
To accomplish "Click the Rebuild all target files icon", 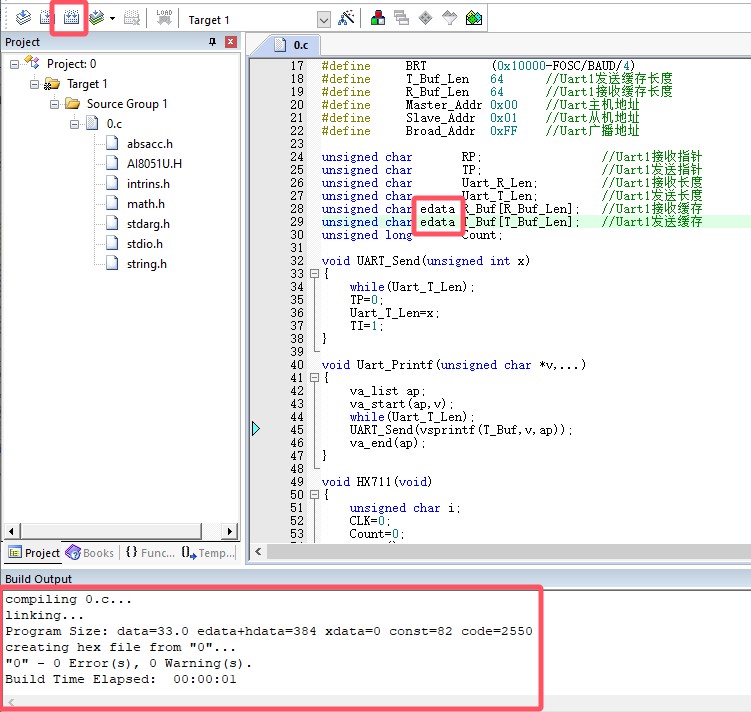I will [x=71, y=18].
